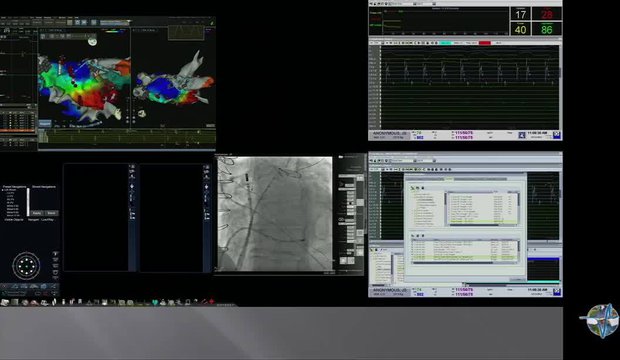Click the cyan highlighted button in recording toolbar
The width and height of the screenshot is (620, 360).
click(446, 43)
